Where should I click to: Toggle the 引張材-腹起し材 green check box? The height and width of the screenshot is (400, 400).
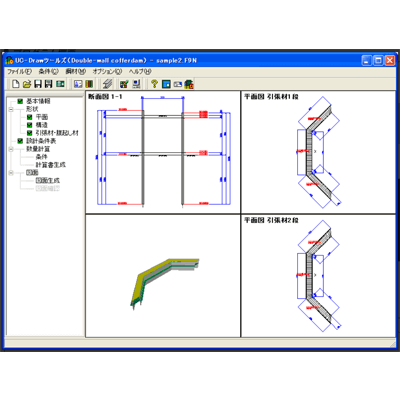pos(30,133)
